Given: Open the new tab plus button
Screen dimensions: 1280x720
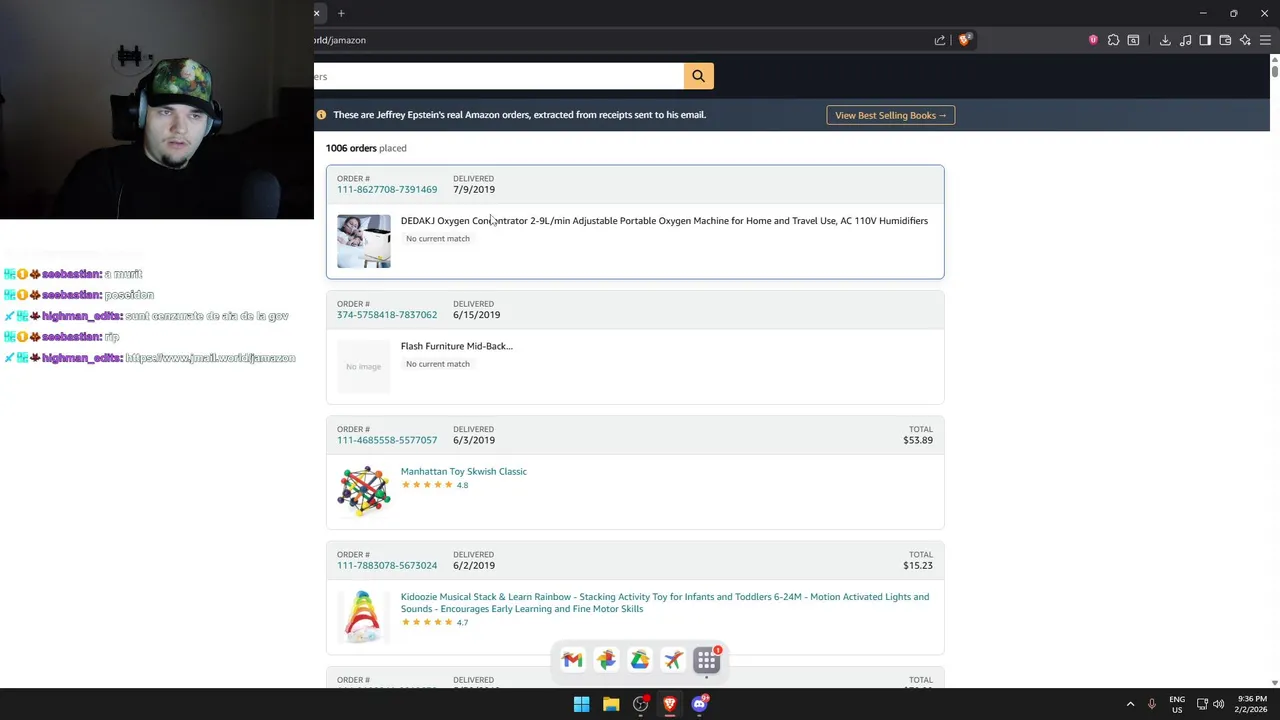Looking at the screenshot, I should (x=341, y=13).
